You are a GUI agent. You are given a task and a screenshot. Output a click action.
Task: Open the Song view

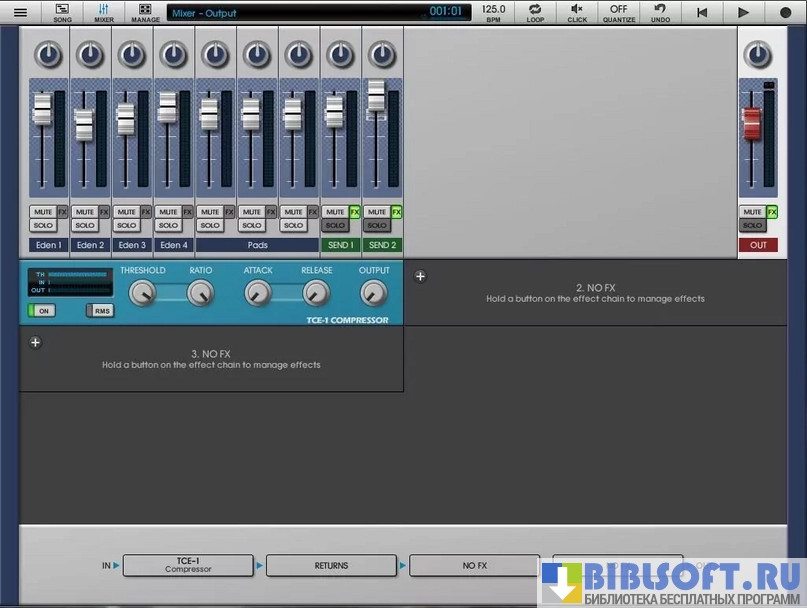[62, 12]
